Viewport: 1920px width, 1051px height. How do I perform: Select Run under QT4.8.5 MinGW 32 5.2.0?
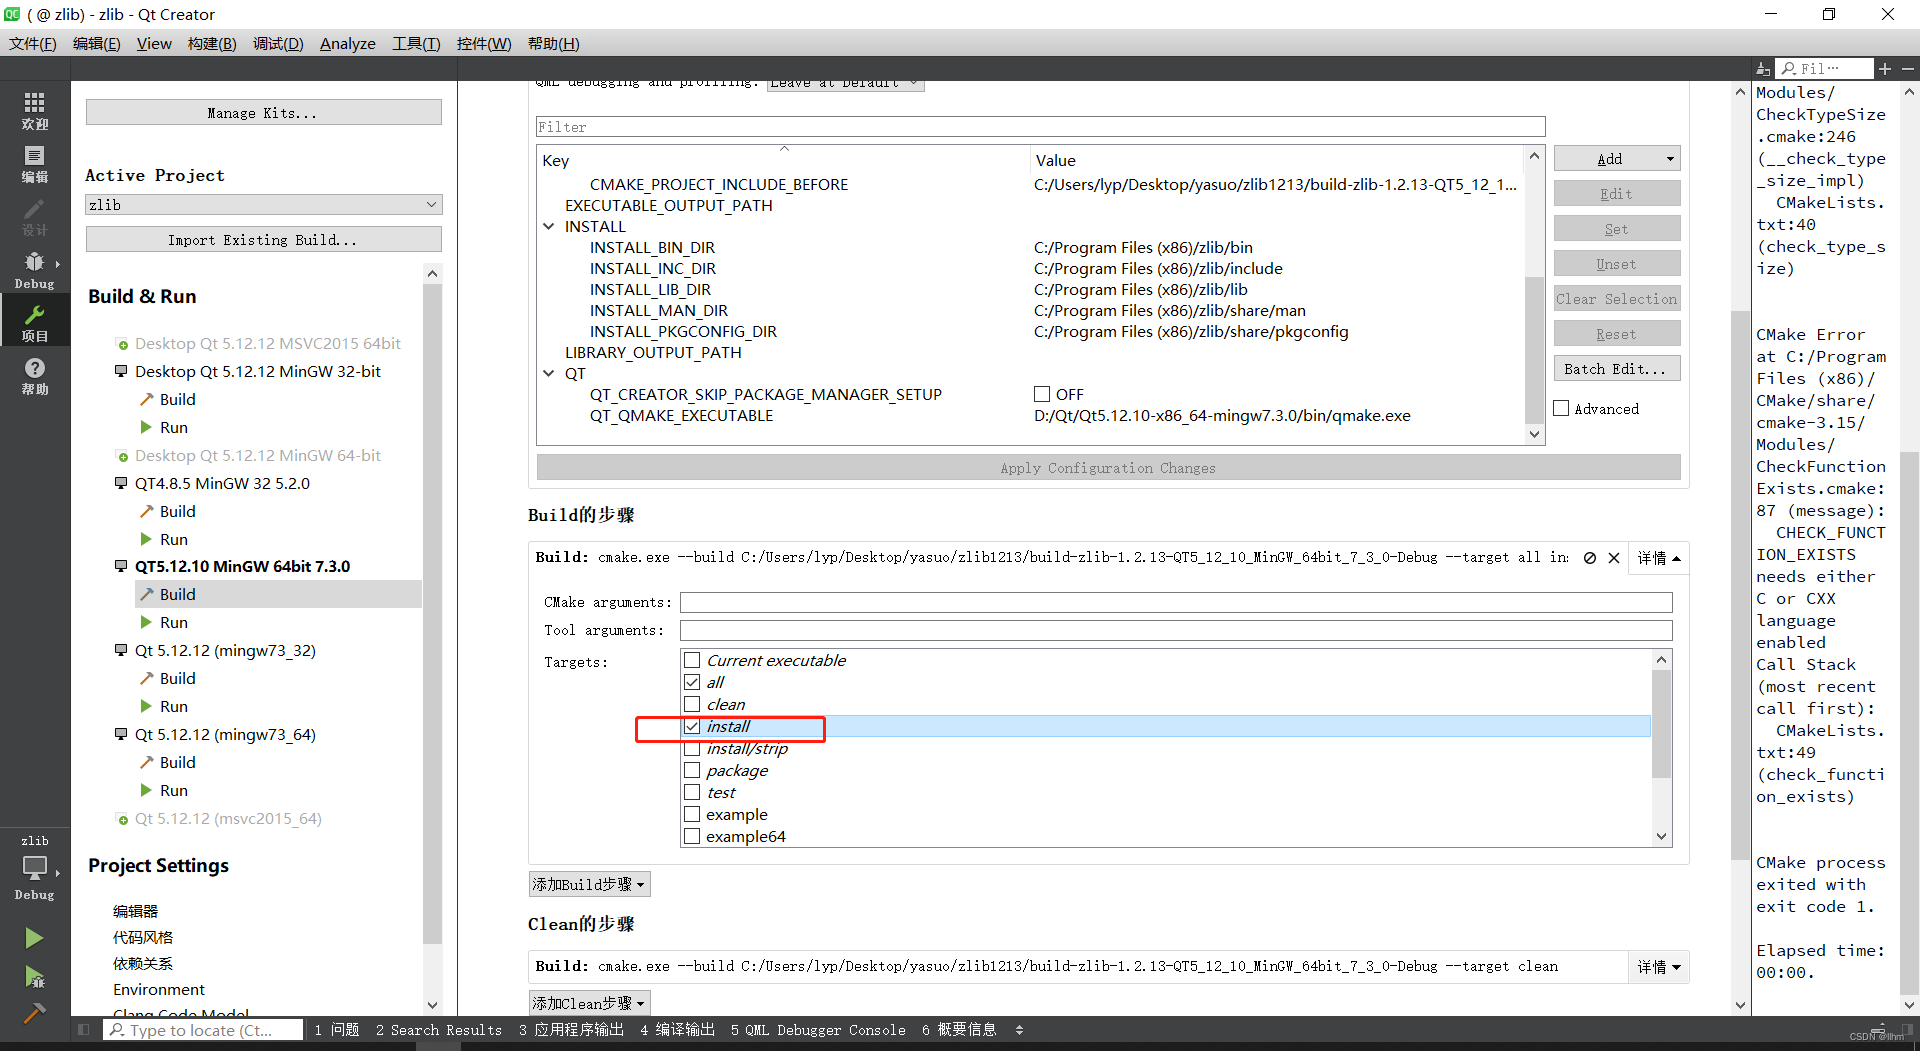[x=173, y=539]
